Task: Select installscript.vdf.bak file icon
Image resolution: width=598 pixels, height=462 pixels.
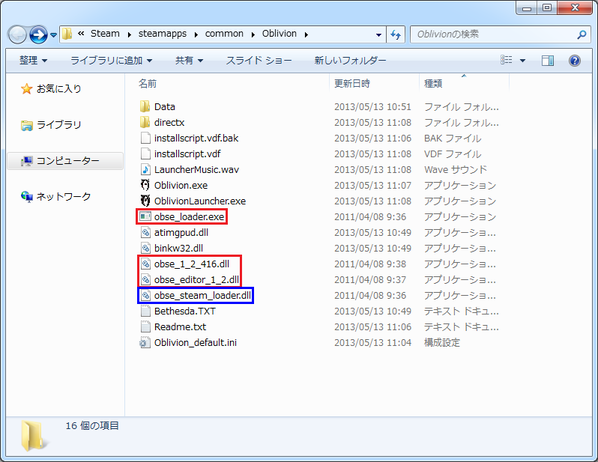Action: coord(145,138)
